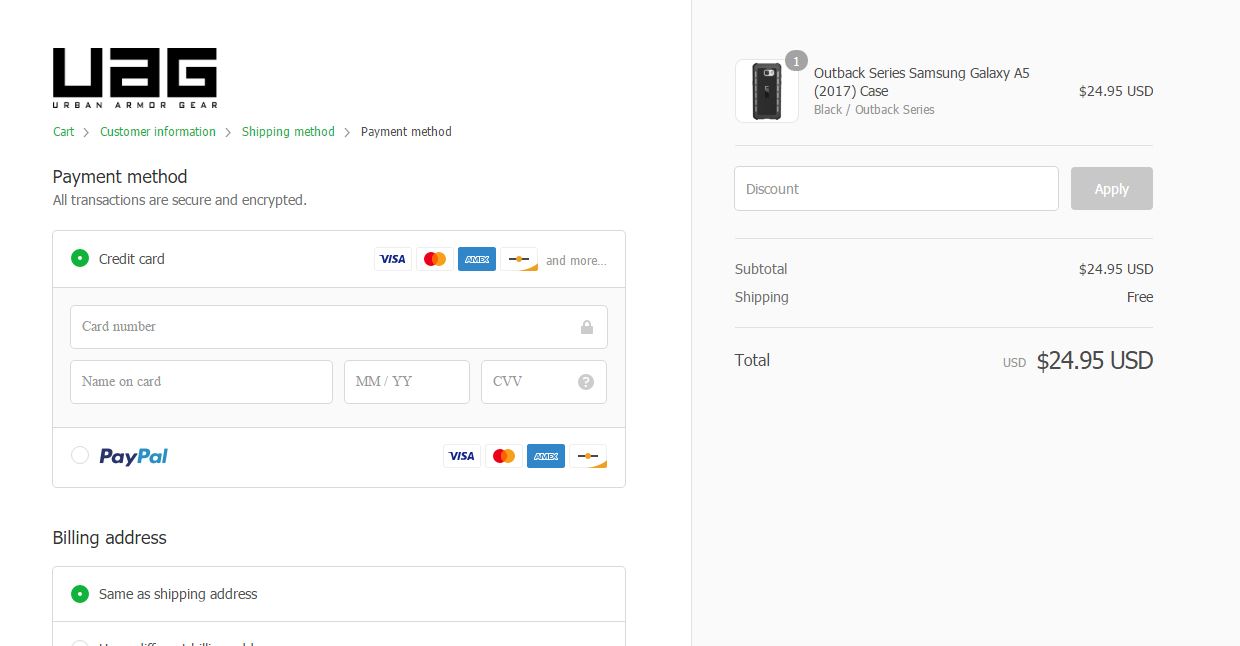Click the Visa icon in Credit card row
The height and width of the screenshot is (646, 1240).
click(393, 259)
